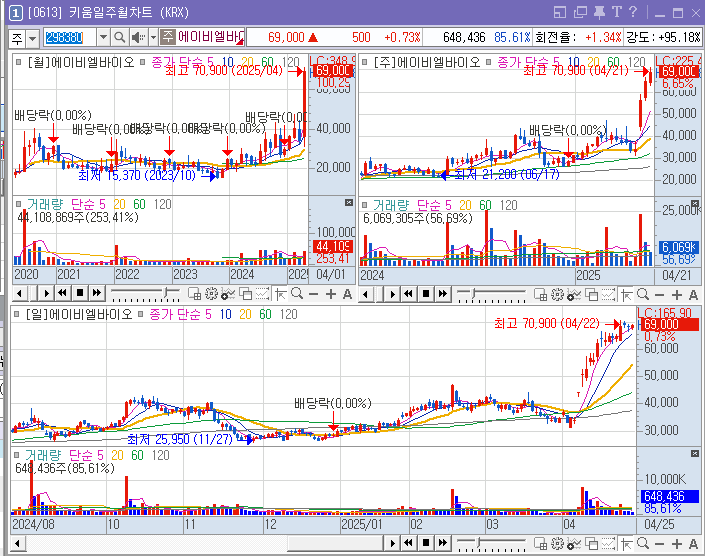Stop the weekly chart replay
Image resolution: width=705 pixels, height=556 pixels.
(x=425, y=294)
